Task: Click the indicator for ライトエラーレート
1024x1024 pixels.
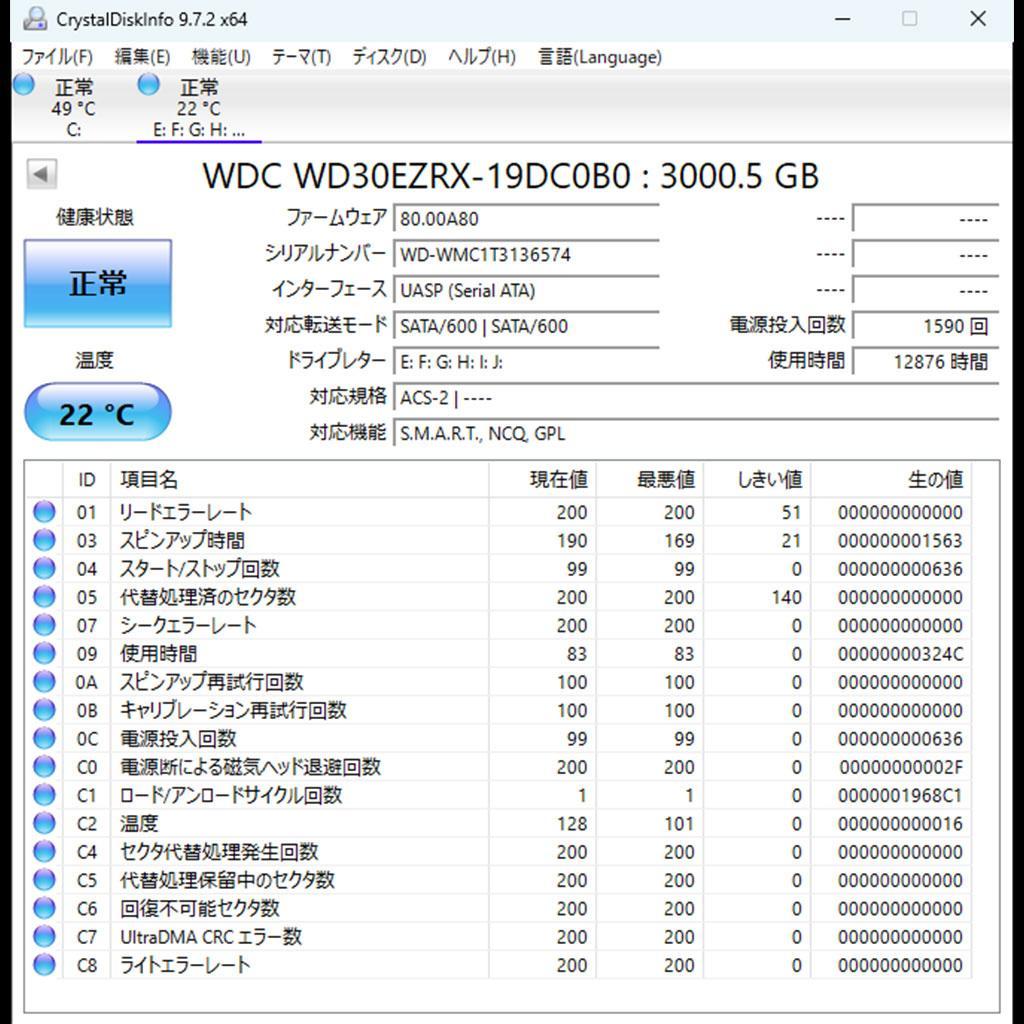Action: (43, 965)
